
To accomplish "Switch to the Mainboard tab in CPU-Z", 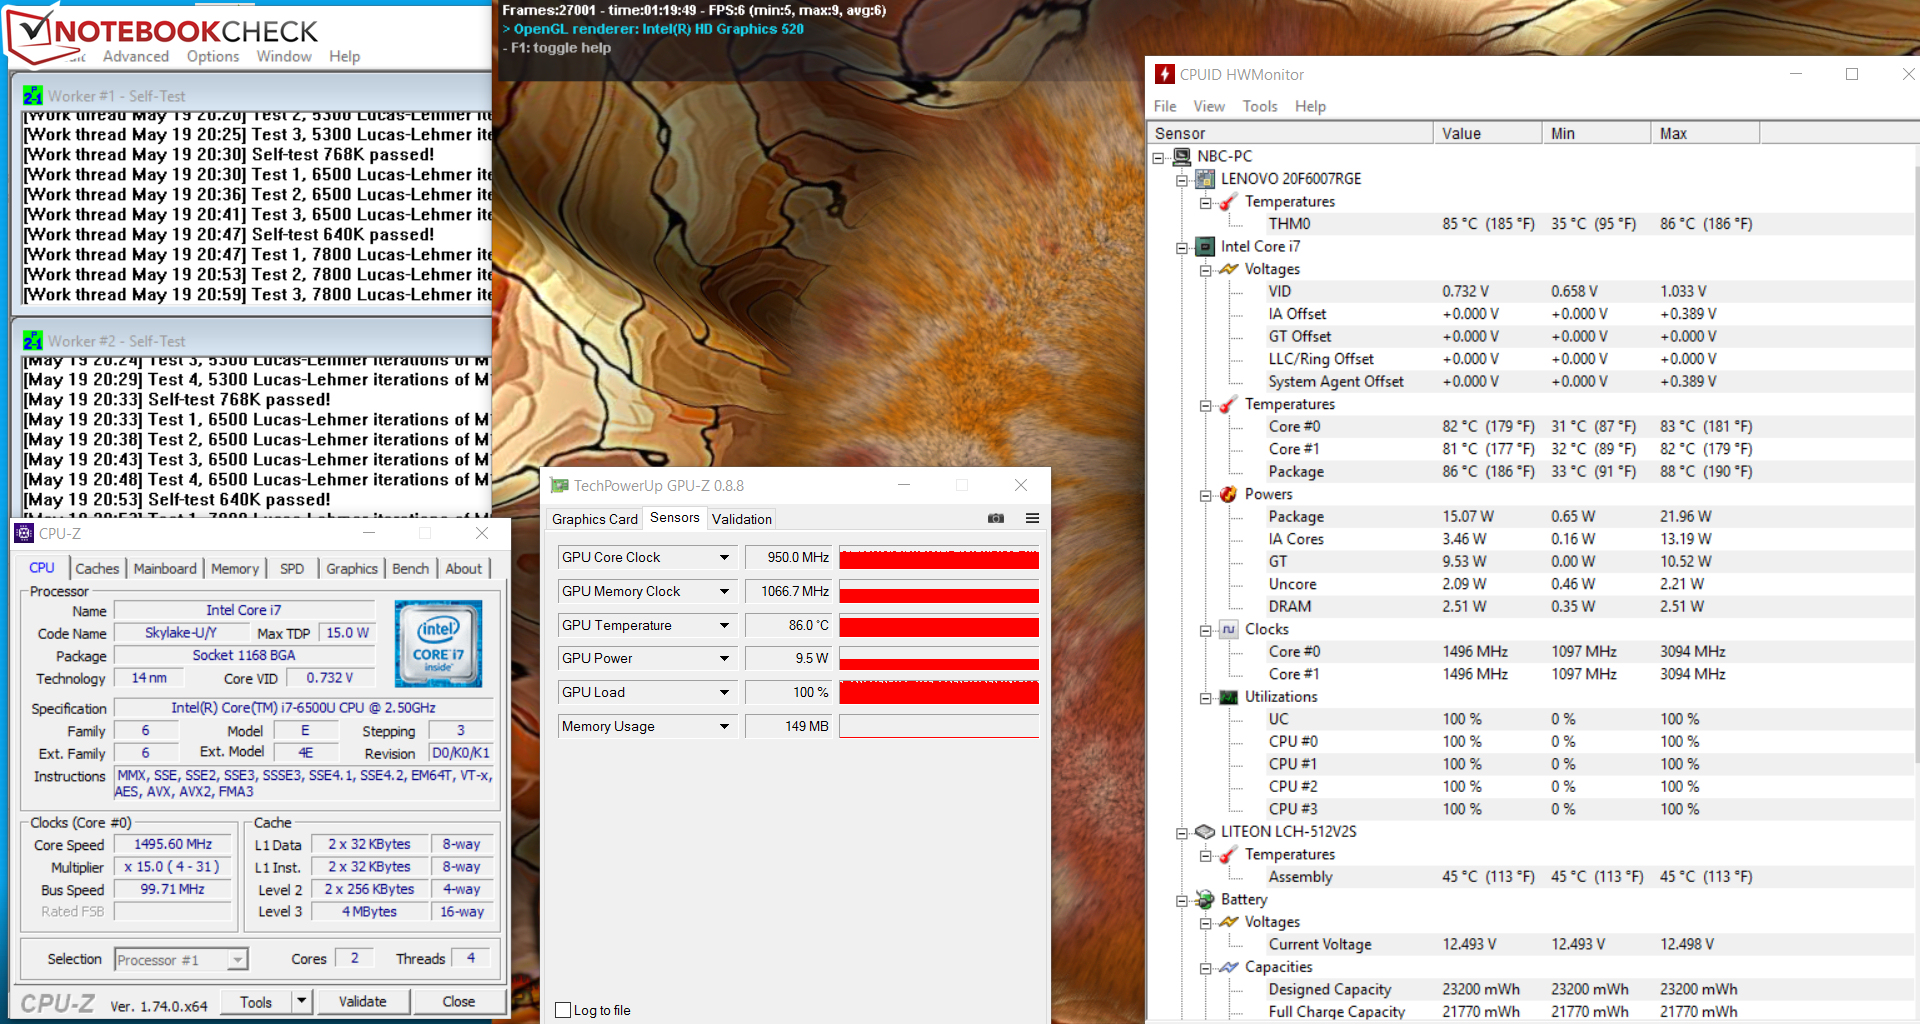I will click(165, 568).
